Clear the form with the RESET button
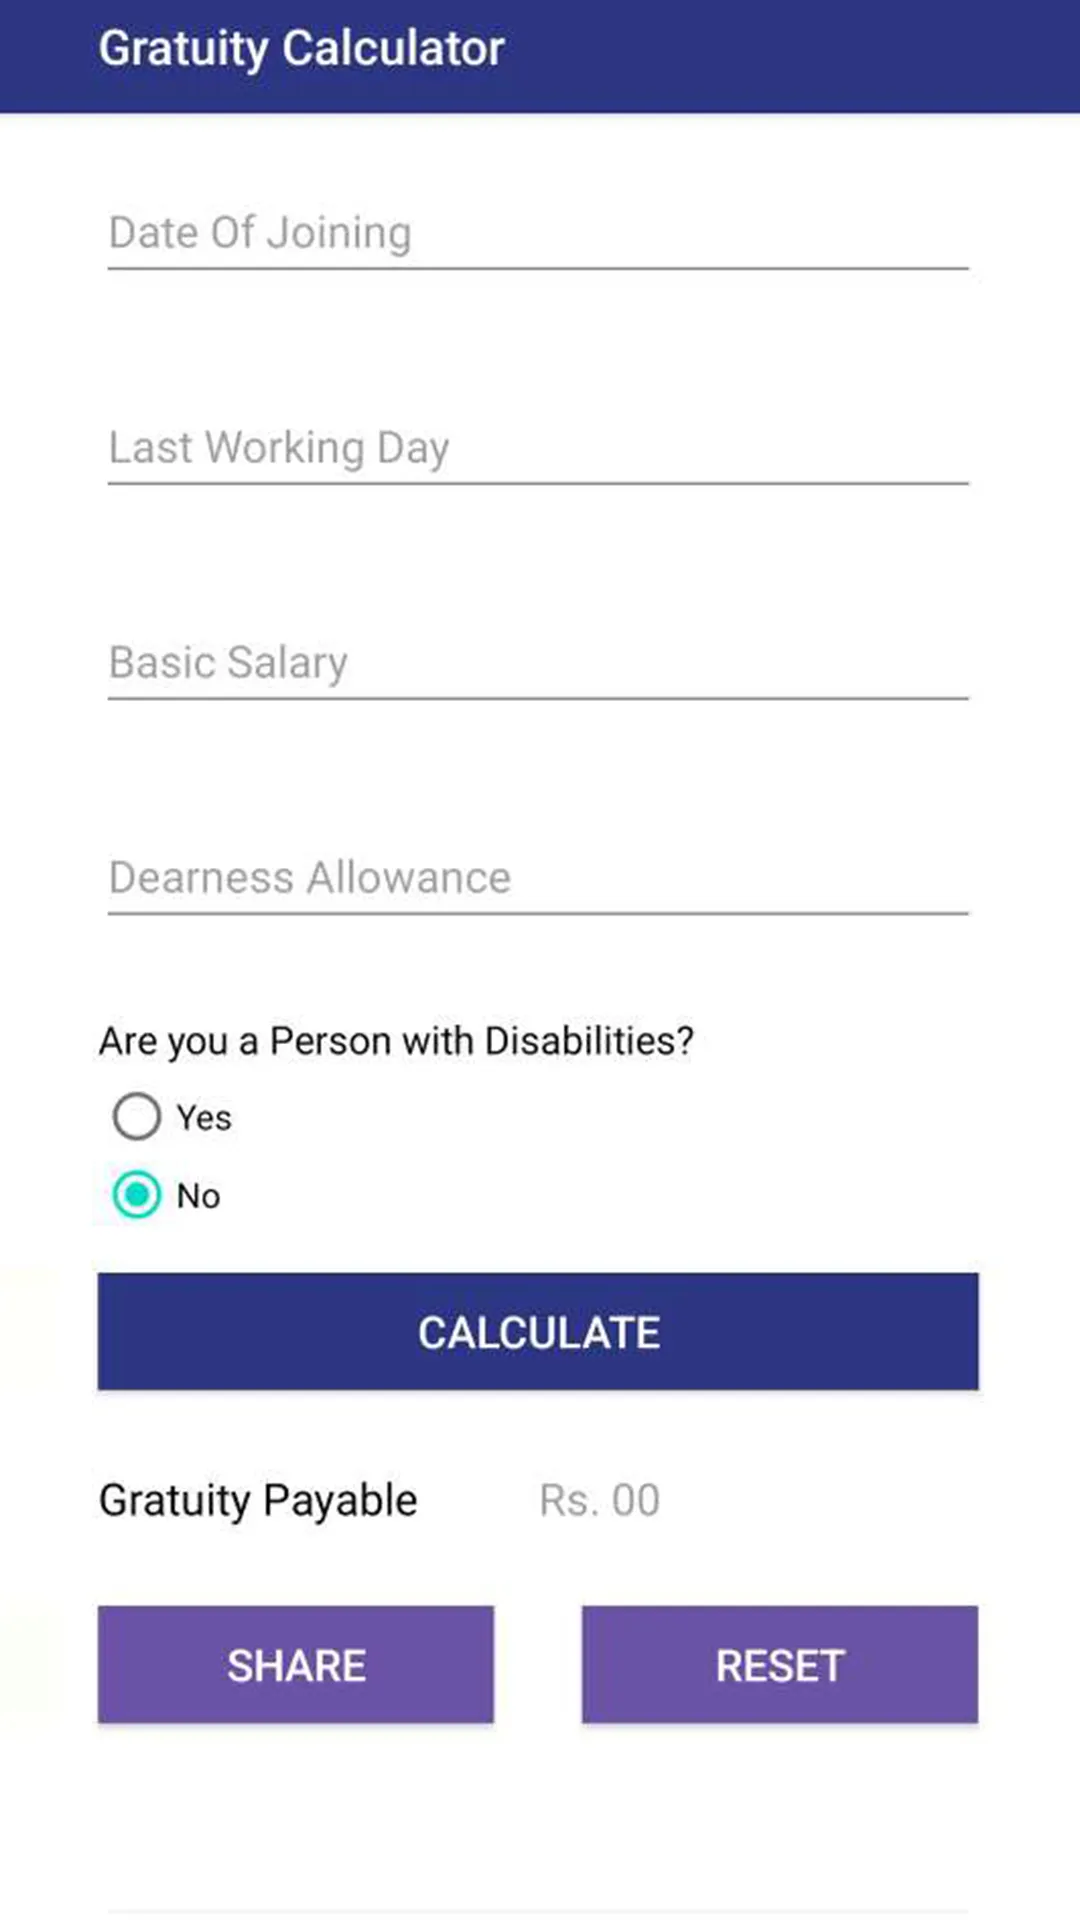The height and width of the screenshot is (1920, 1080). (x=780, y=1665)
